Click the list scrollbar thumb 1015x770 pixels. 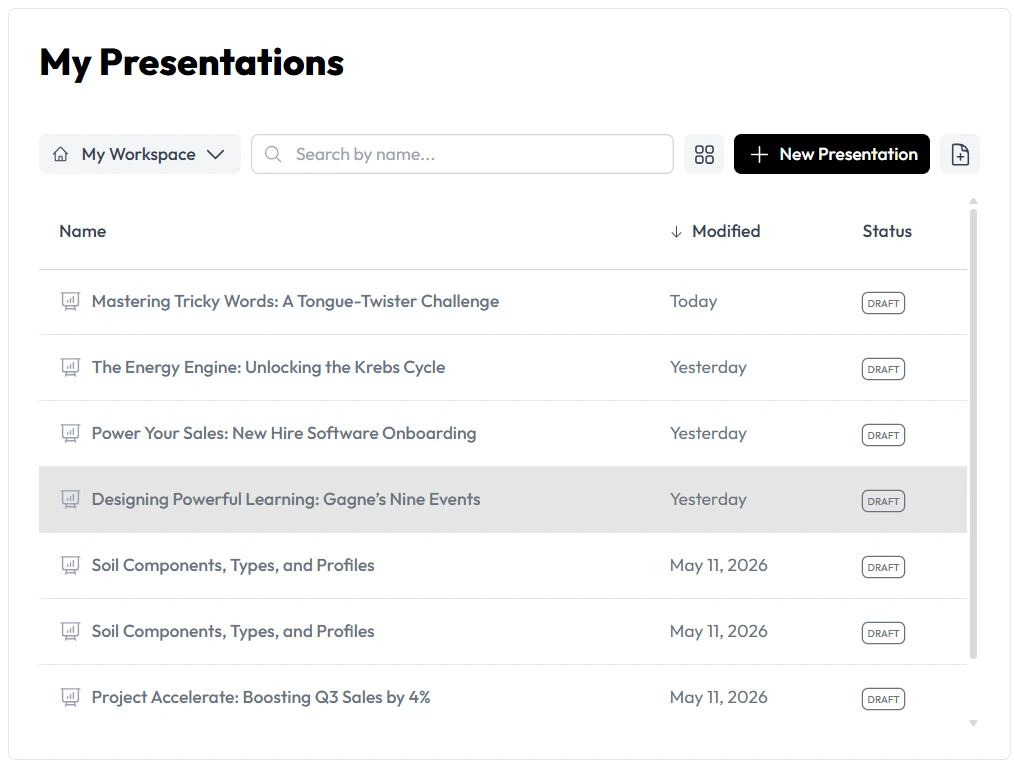coord(973,434)
